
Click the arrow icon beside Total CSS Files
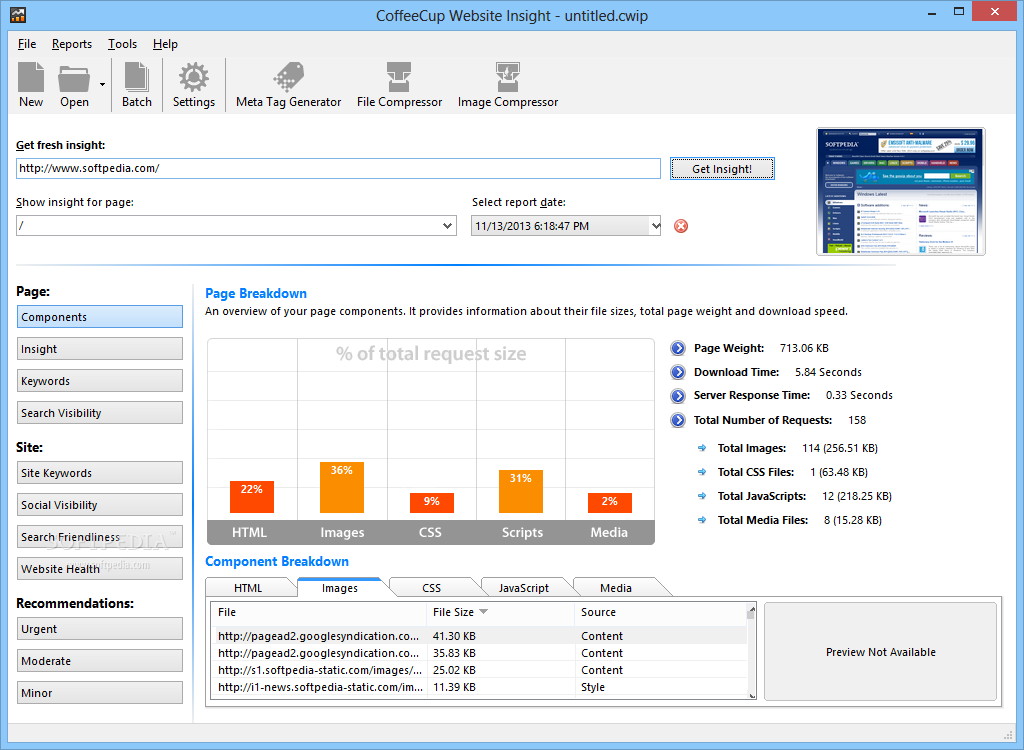[702, 472]
